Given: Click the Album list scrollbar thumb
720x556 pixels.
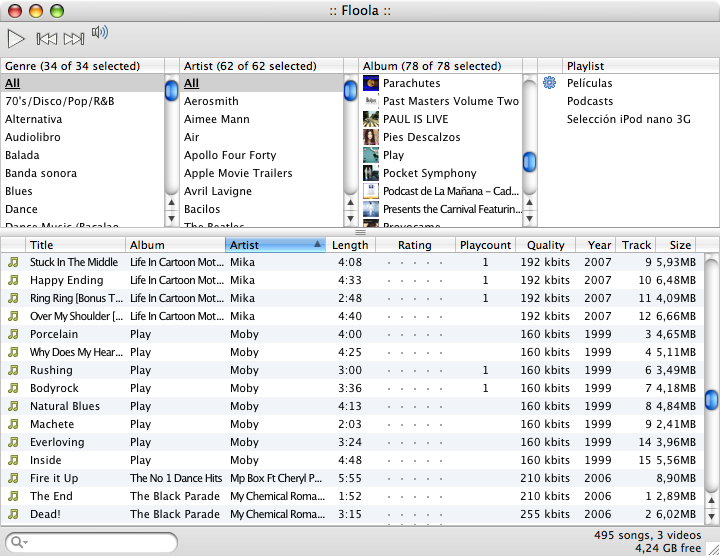Looking at the screenshot, I should click(529, 162).
